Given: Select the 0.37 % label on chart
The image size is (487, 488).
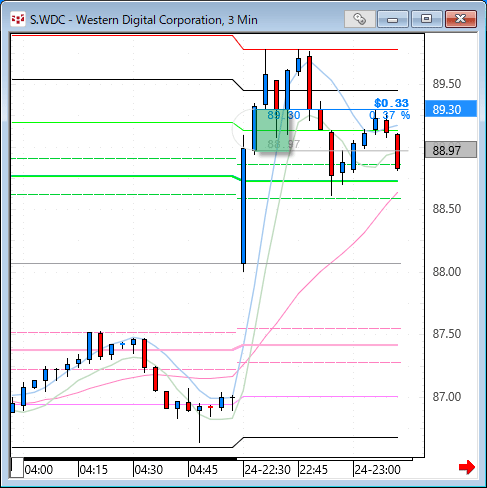Looking at the screenshot, I should (389, 115).
